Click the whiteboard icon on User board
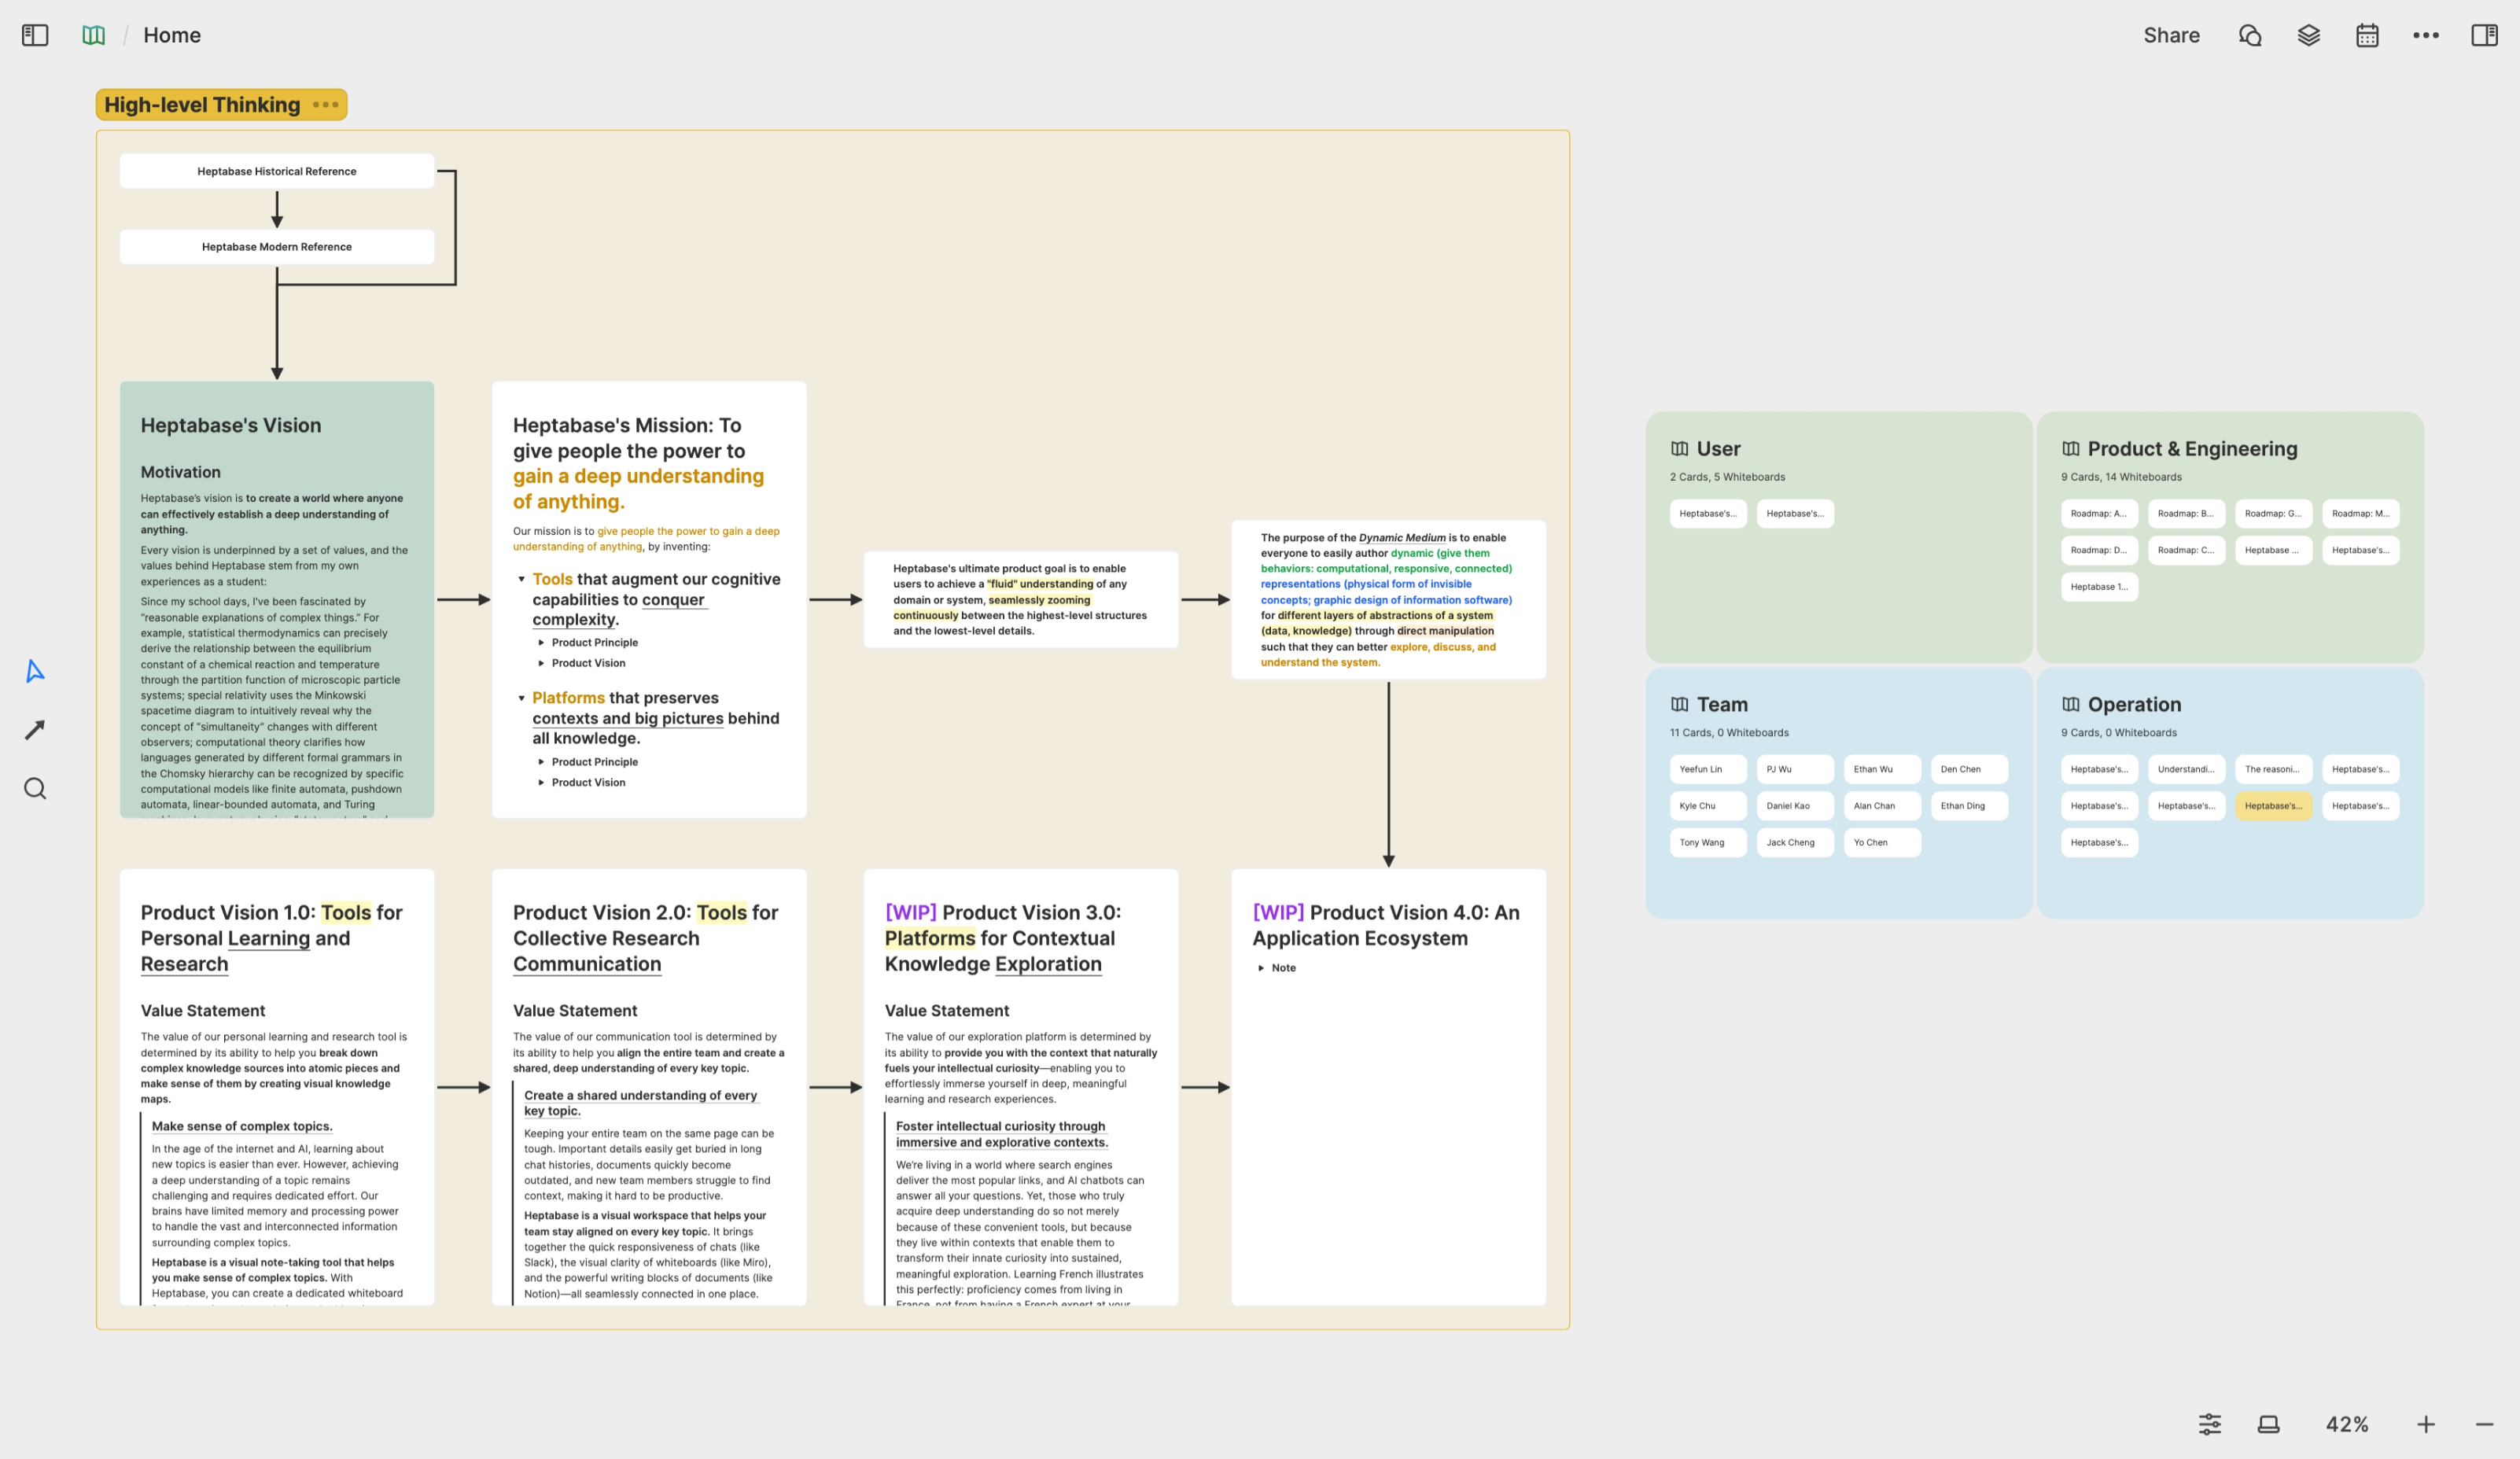 click(1680, 449)
